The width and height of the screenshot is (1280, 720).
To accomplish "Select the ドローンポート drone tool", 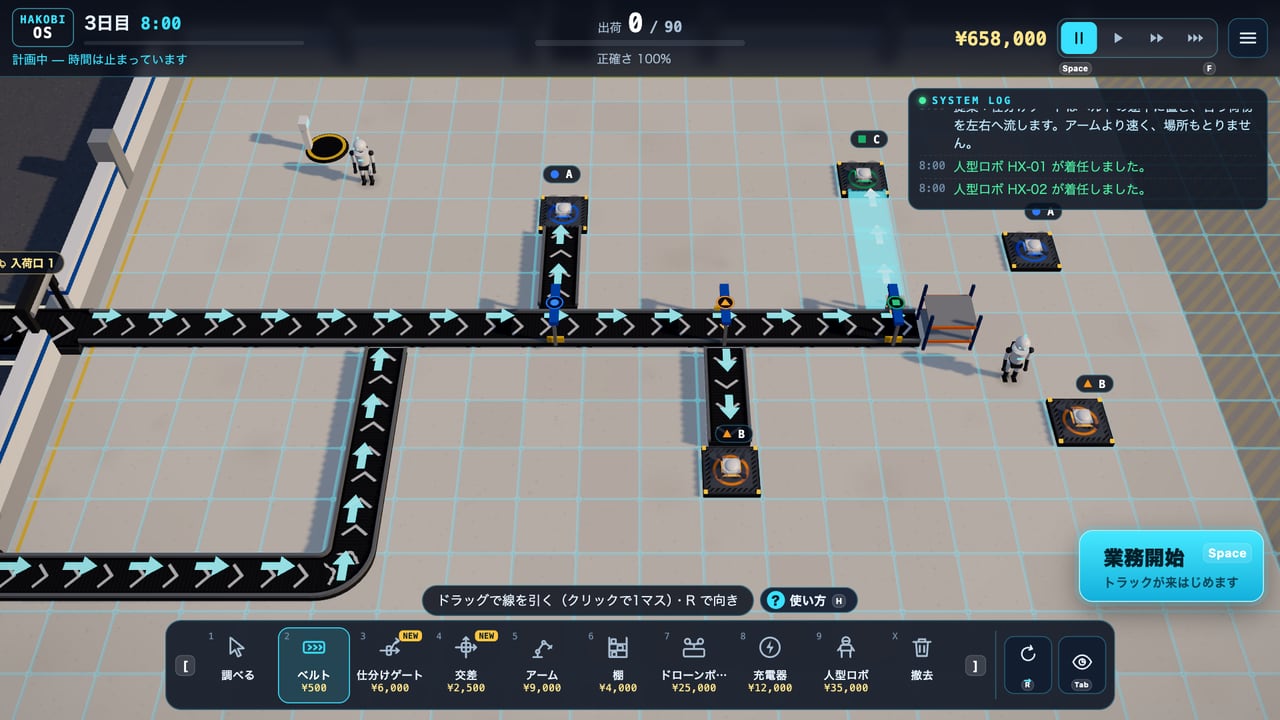I will (x=694, y=665).
